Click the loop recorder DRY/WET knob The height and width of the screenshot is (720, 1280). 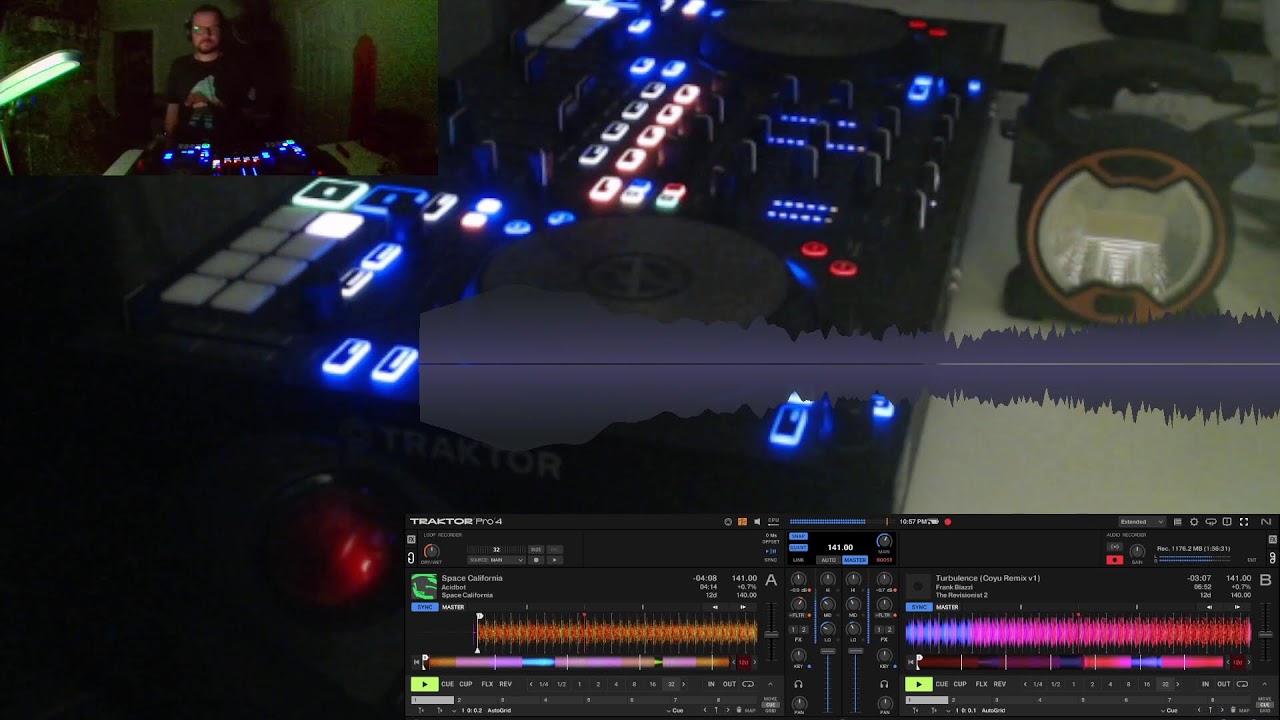pyautogui.click(x=431, y=551)
